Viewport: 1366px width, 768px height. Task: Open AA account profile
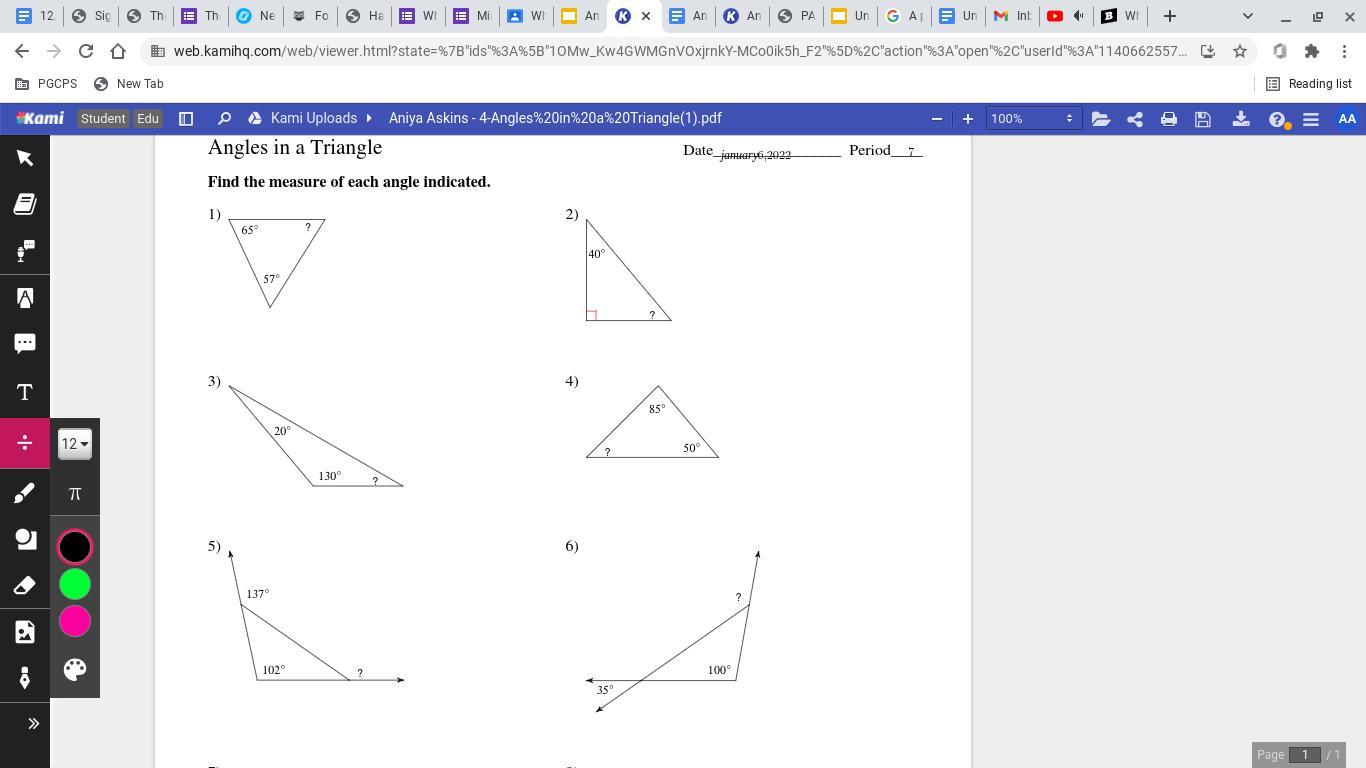pyautogui.click(x=1347, y=118)
